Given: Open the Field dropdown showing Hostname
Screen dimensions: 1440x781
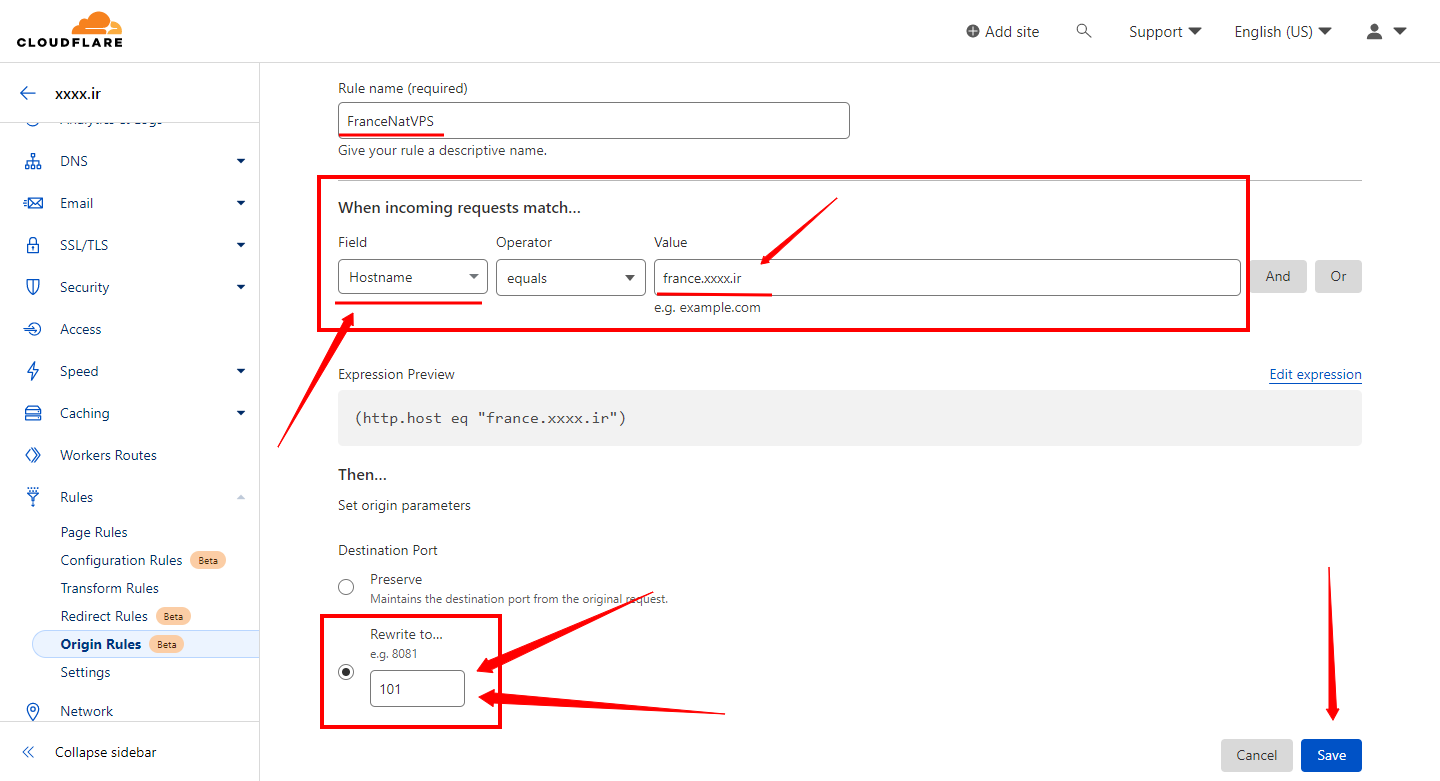Looking at the screenshot, I should pos(413,277).
